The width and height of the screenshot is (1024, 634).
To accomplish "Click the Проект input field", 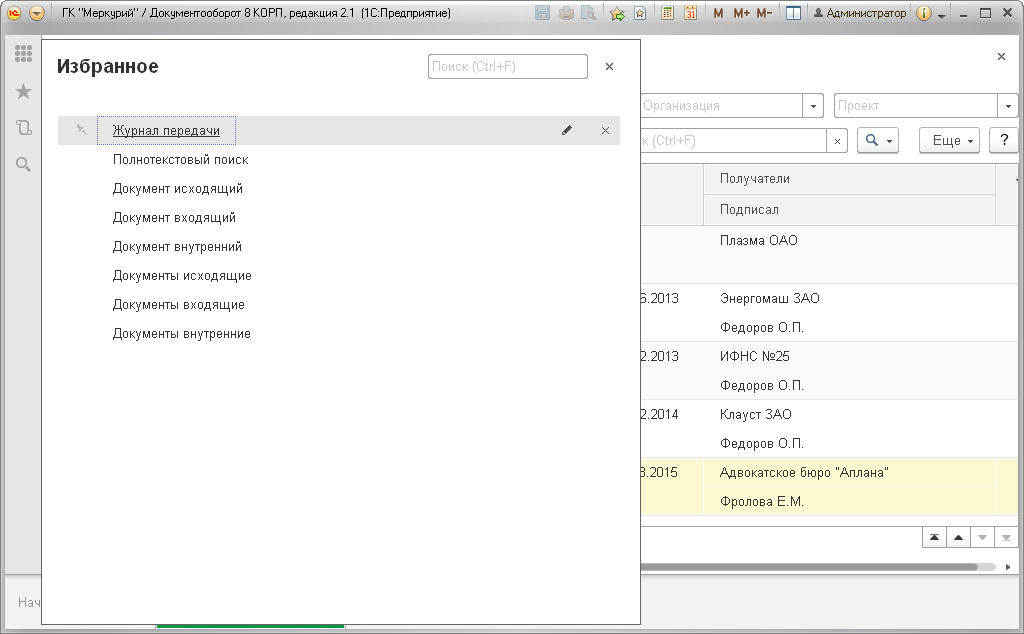I will pyautogui.click(x=916, y=106).
